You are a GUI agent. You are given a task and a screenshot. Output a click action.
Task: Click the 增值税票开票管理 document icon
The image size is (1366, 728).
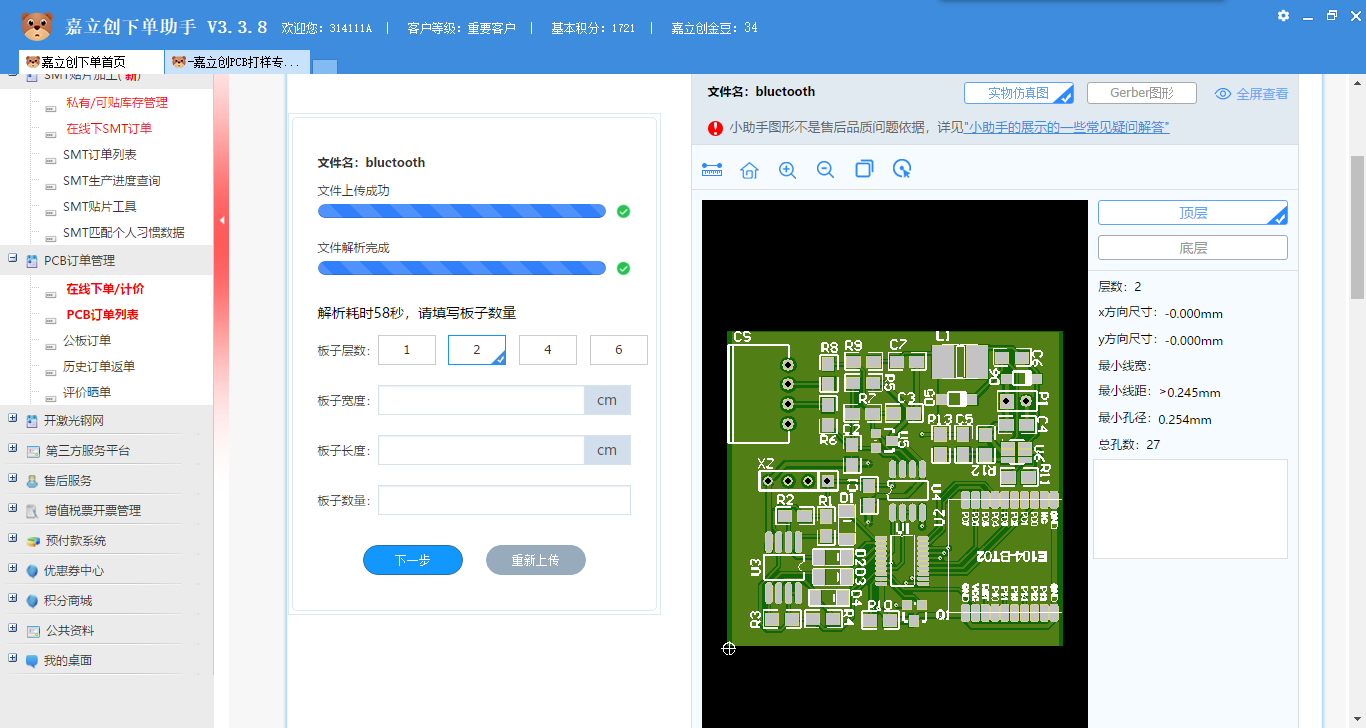tap(33, 511)
